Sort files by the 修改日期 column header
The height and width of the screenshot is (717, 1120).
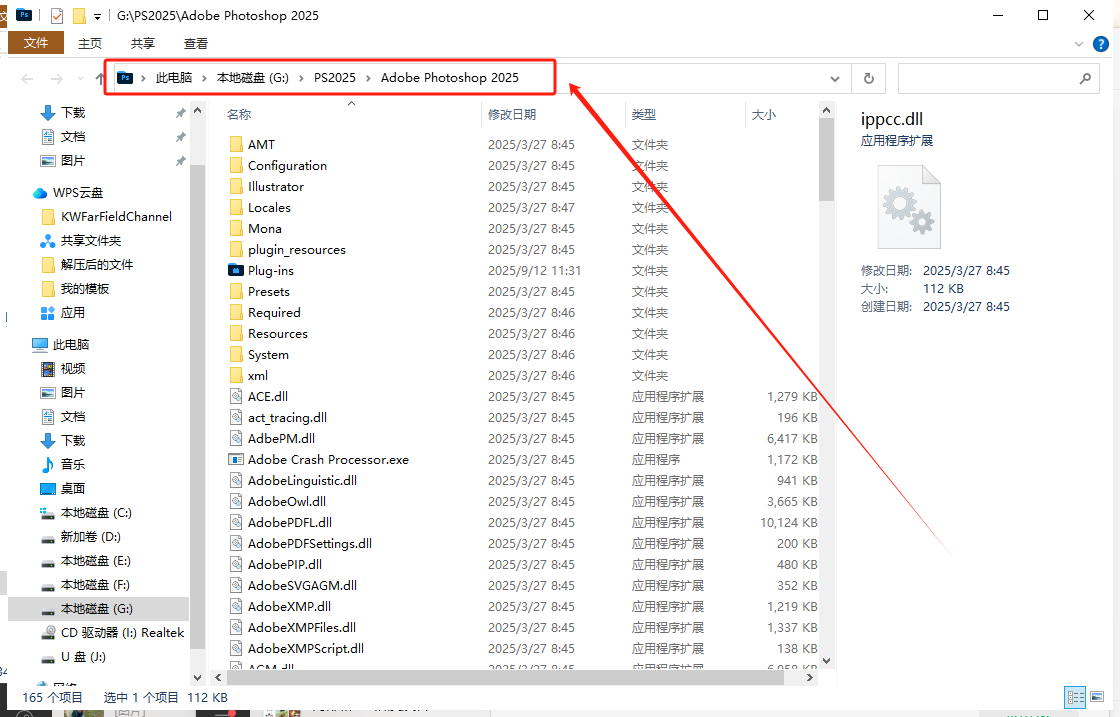pos(511,114)
